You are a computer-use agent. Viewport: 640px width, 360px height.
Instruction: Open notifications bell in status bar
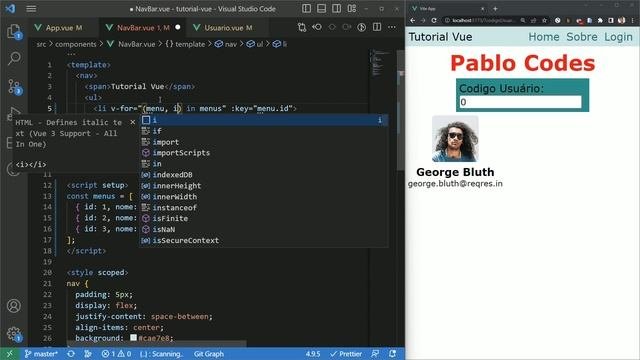pos(392,354)
